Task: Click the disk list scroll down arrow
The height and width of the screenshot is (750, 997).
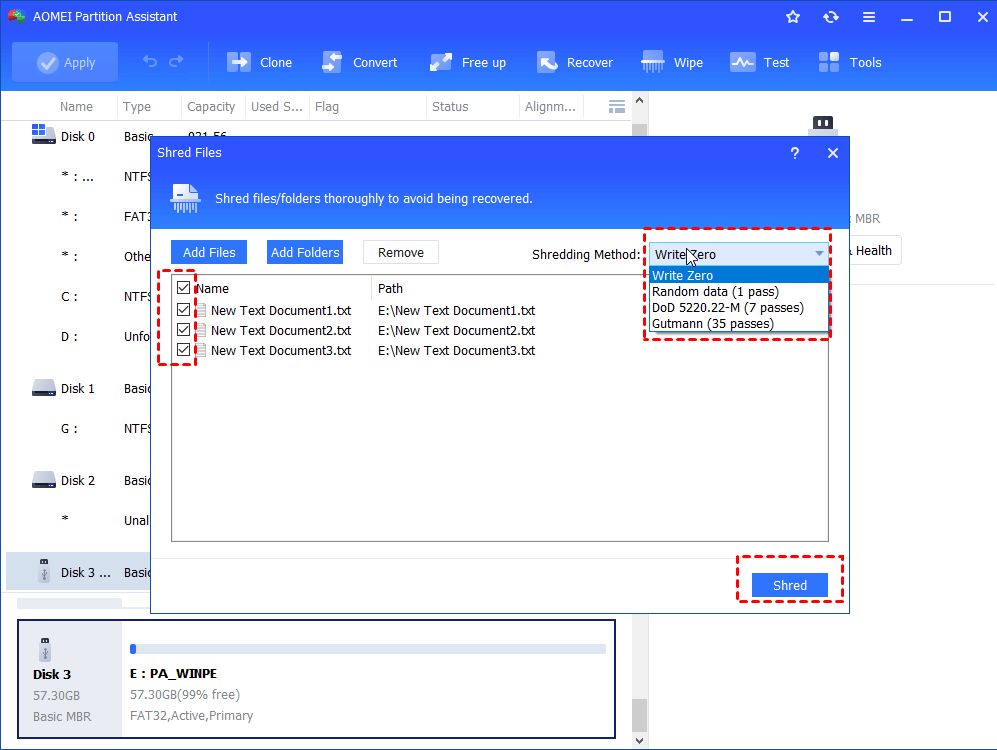Action: click(640, 740)
